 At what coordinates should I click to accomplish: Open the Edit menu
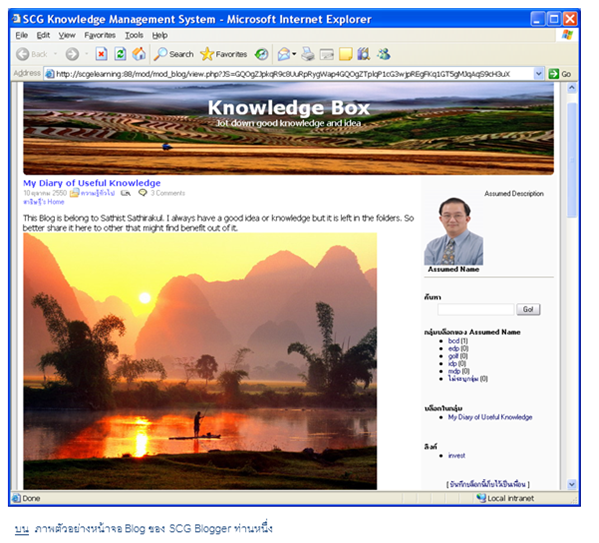point(43,35)
